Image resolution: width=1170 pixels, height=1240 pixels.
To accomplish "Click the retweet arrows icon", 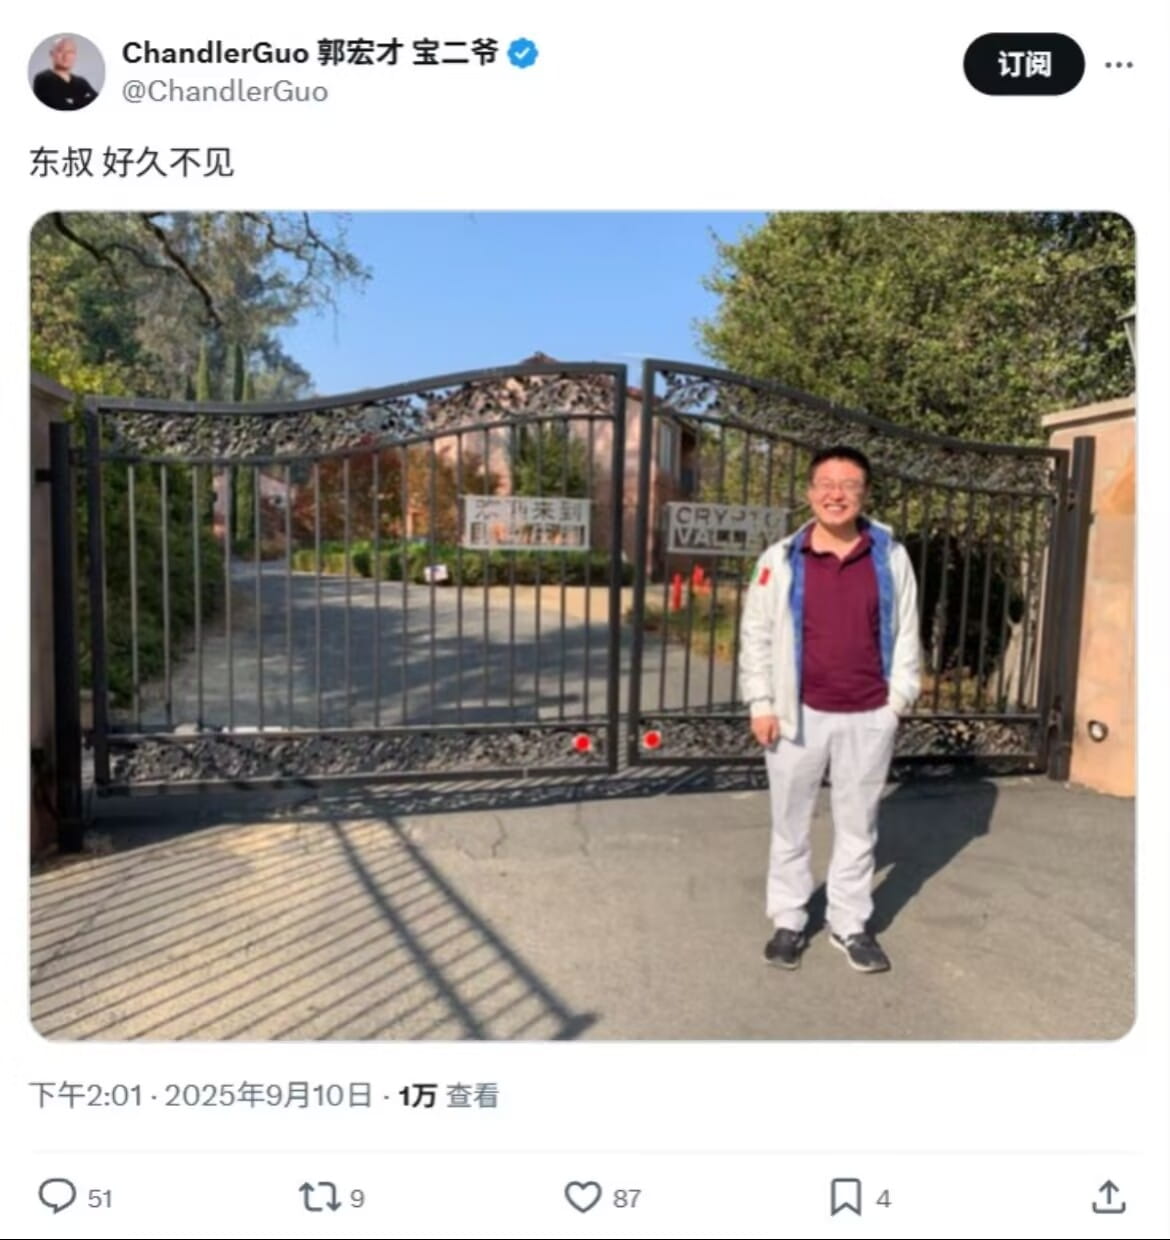I will click(320, 1197).
